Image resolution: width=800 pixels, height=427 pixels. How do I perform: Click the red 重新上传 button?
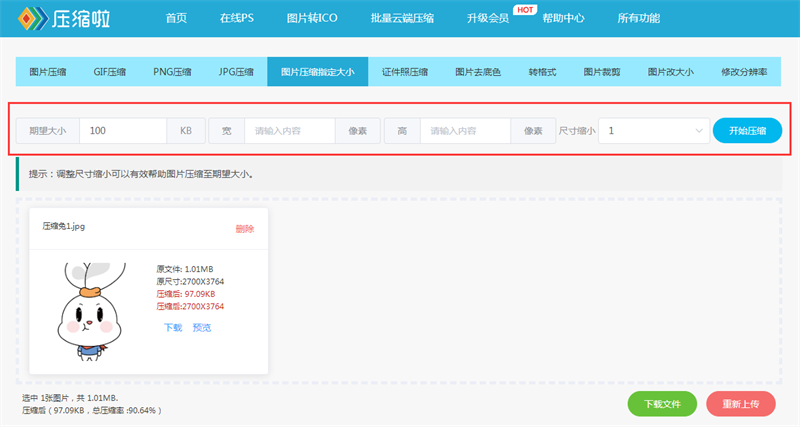coord(741,404)
